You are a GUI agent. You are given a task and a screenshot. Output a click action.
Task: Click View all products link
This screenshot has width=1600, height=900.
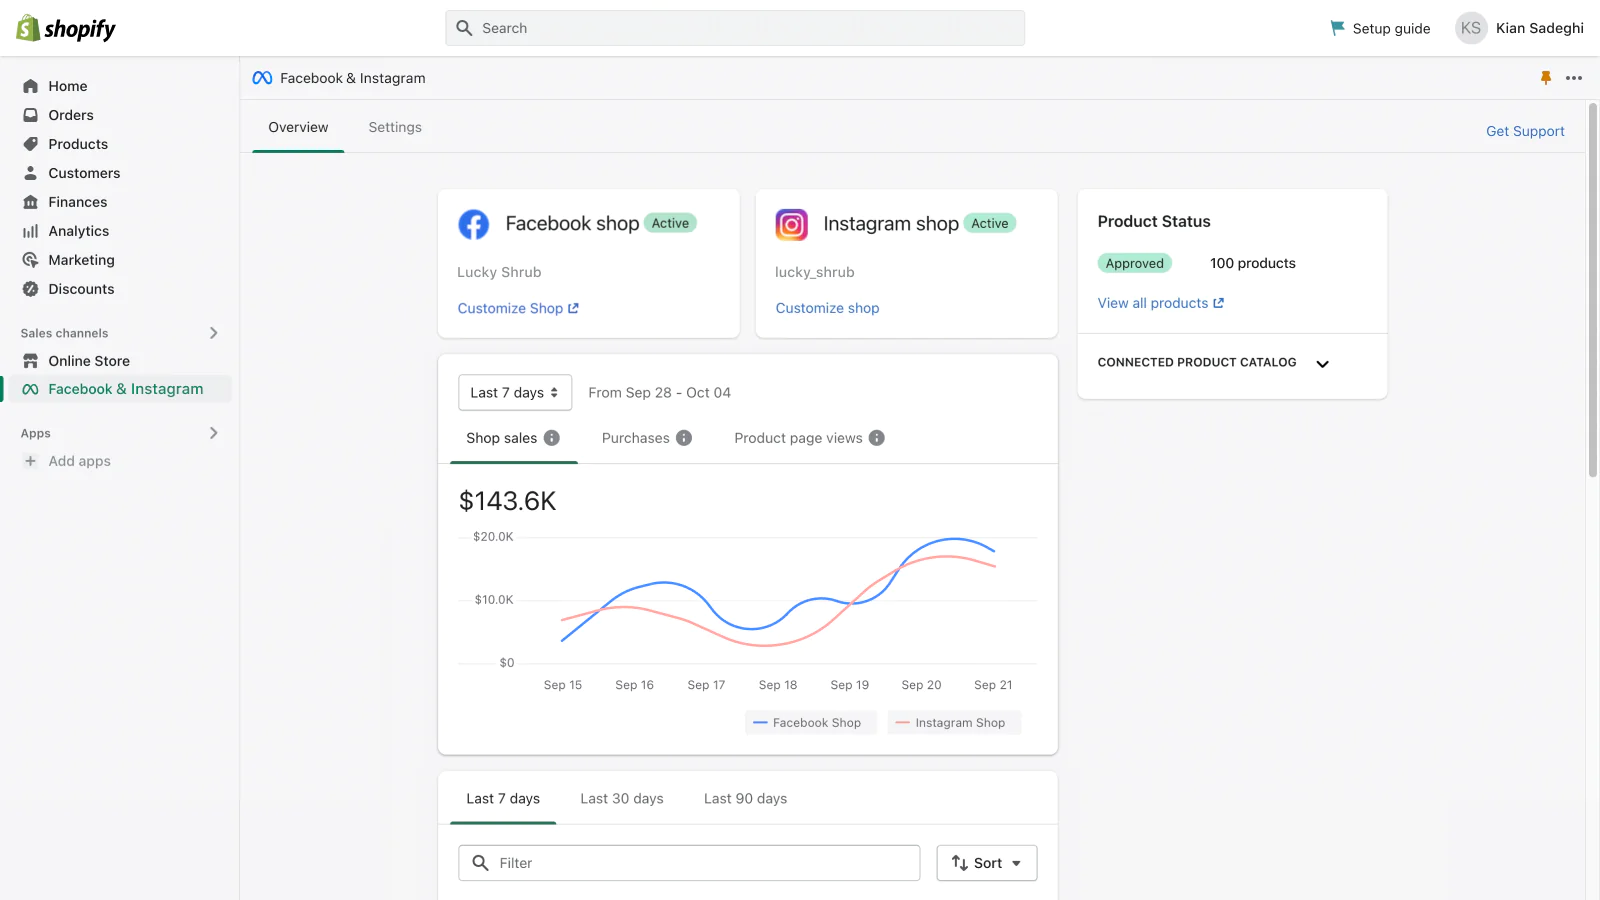(1161, 303)
